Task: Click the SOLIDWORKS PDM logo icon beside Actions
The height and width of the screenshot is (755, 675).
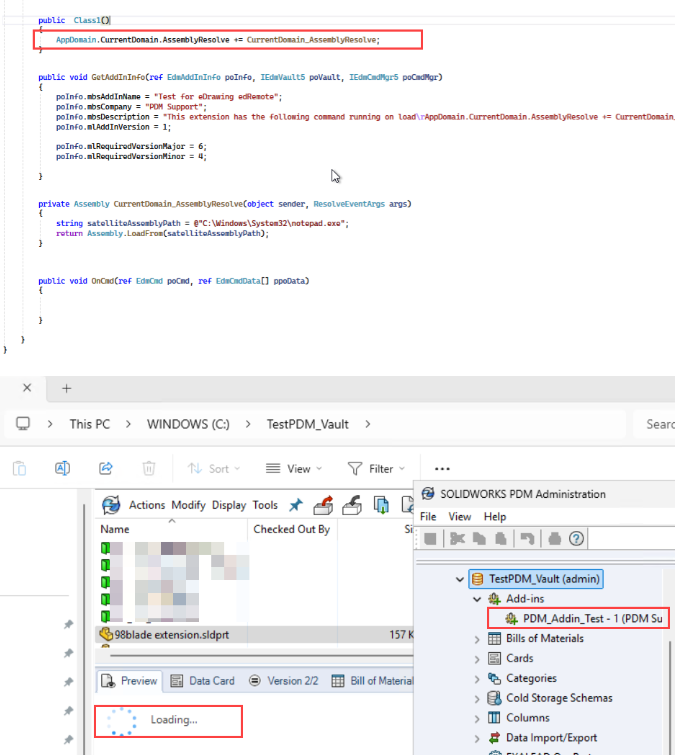Action: pos(112,505)
